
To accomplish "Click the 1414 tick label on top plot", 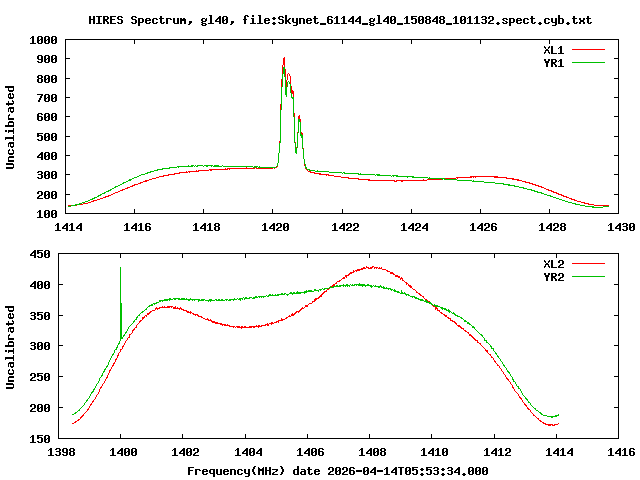I will 68,227.
